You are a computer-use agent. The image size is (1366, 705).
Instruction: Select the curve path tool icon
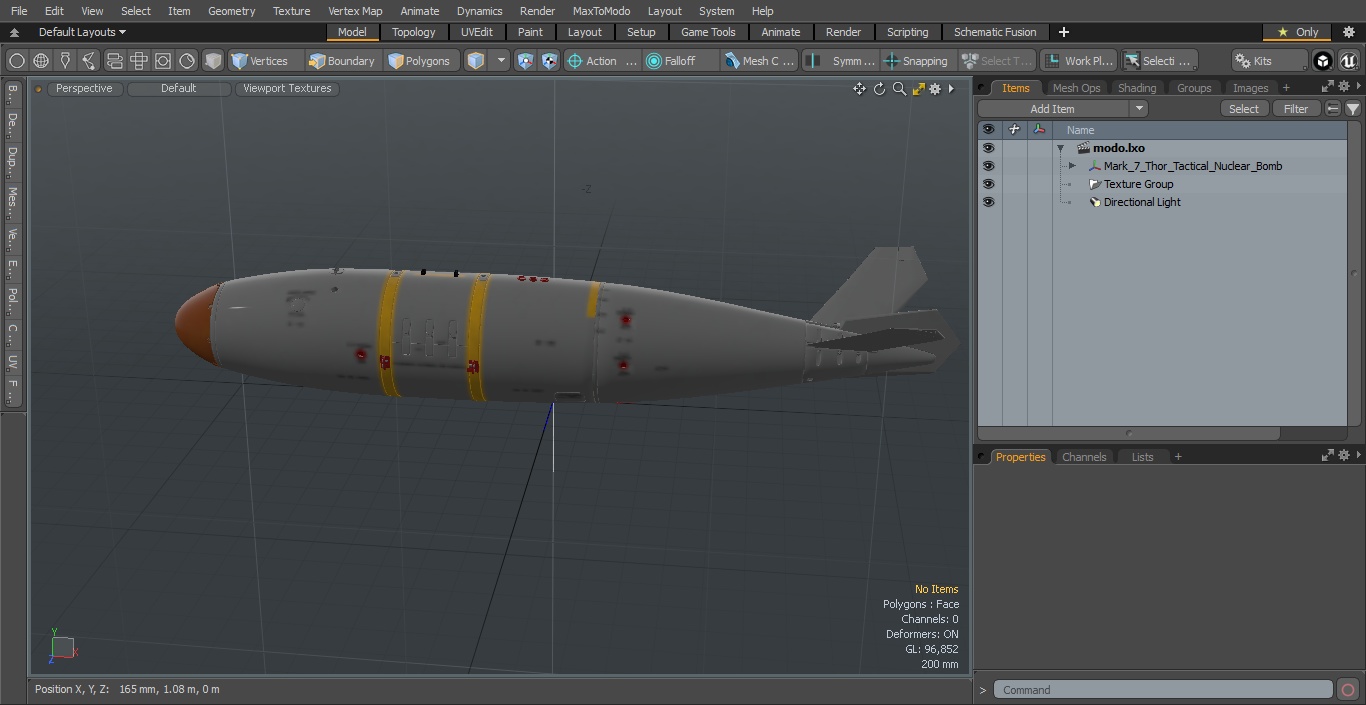pos(89,61)
